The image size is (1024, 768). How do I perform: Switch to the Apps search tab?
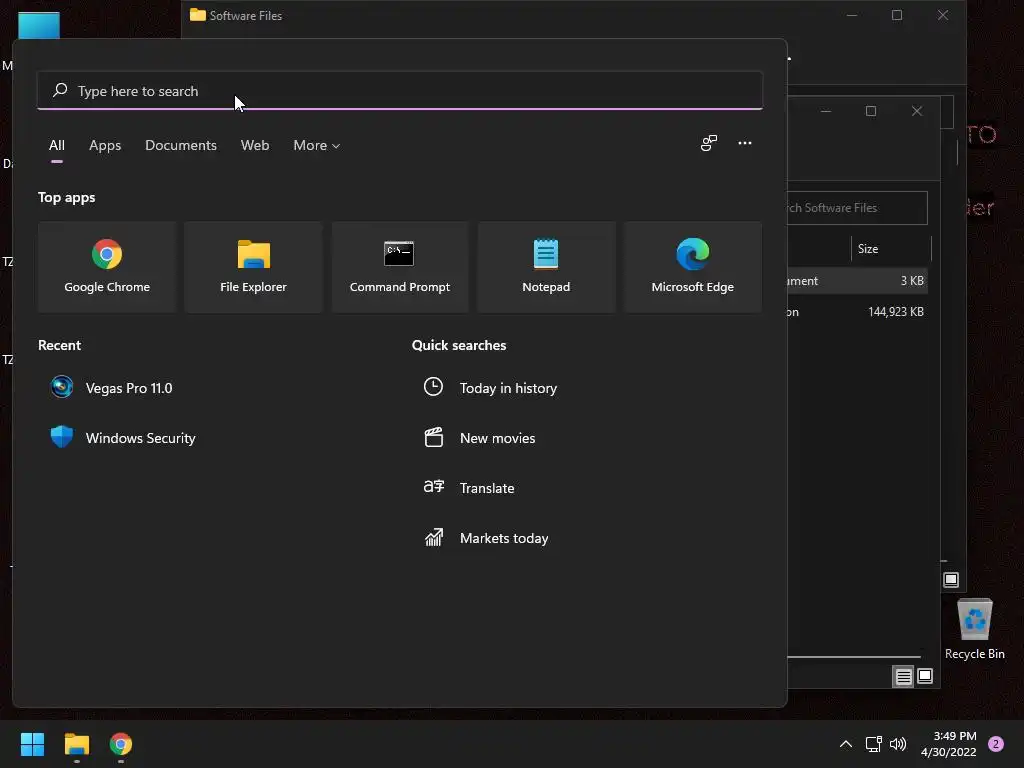105,145
